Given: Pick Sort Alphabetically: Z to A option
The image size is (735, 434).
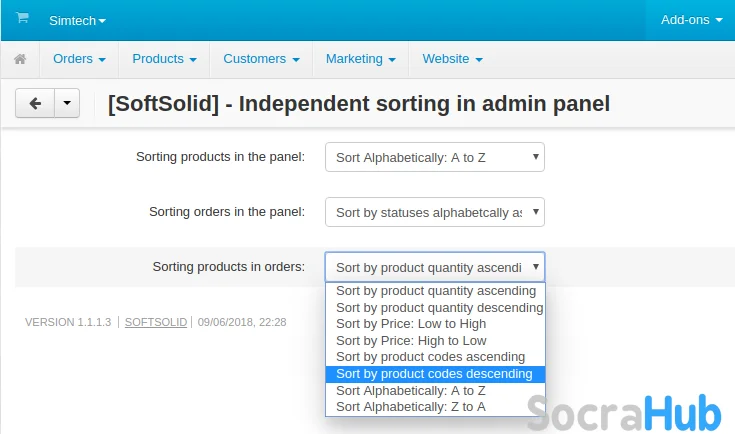Looking at the screenshot, I should 411,407.
